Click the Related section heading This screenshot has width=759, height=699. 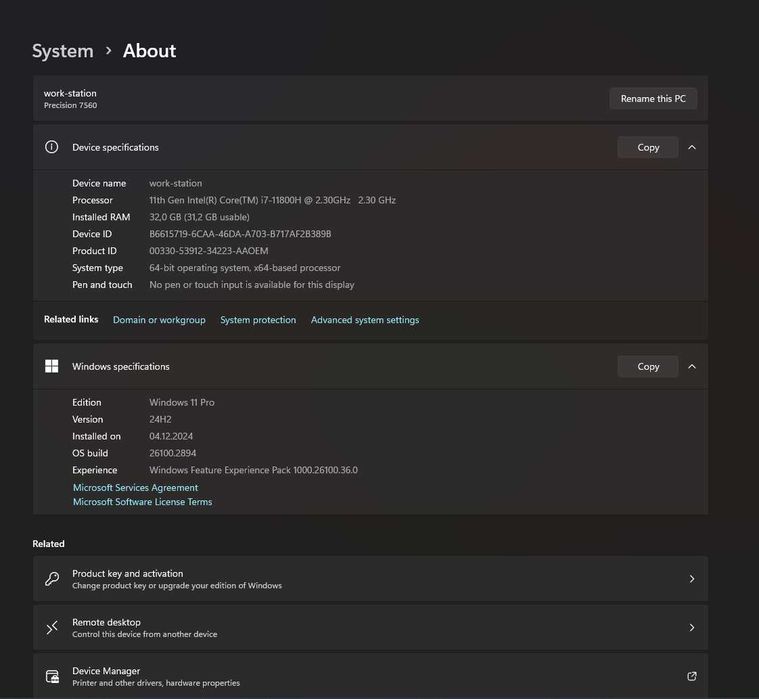tap(48, 544)
